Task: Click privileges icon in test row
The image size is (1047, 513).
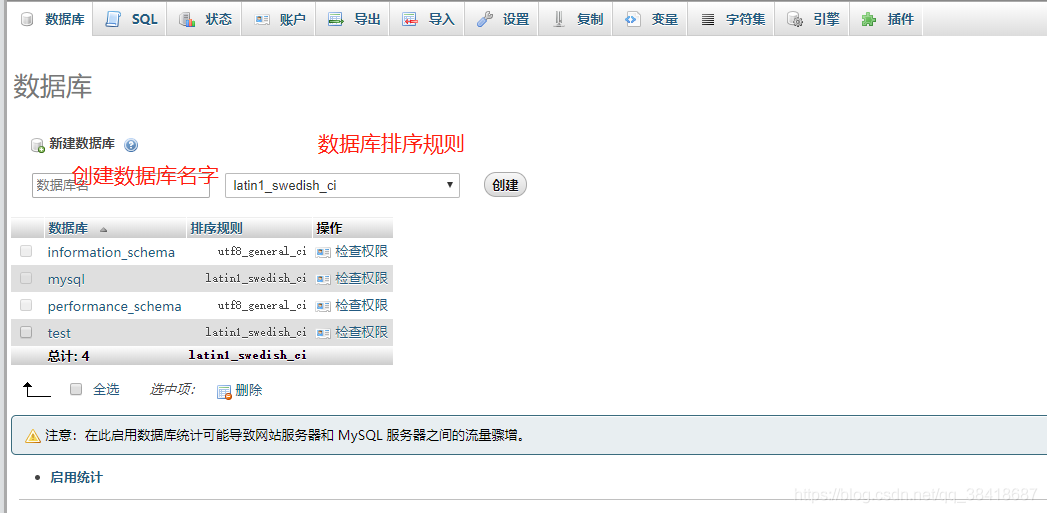Action: pyautogui.click(x=323, y=333)
